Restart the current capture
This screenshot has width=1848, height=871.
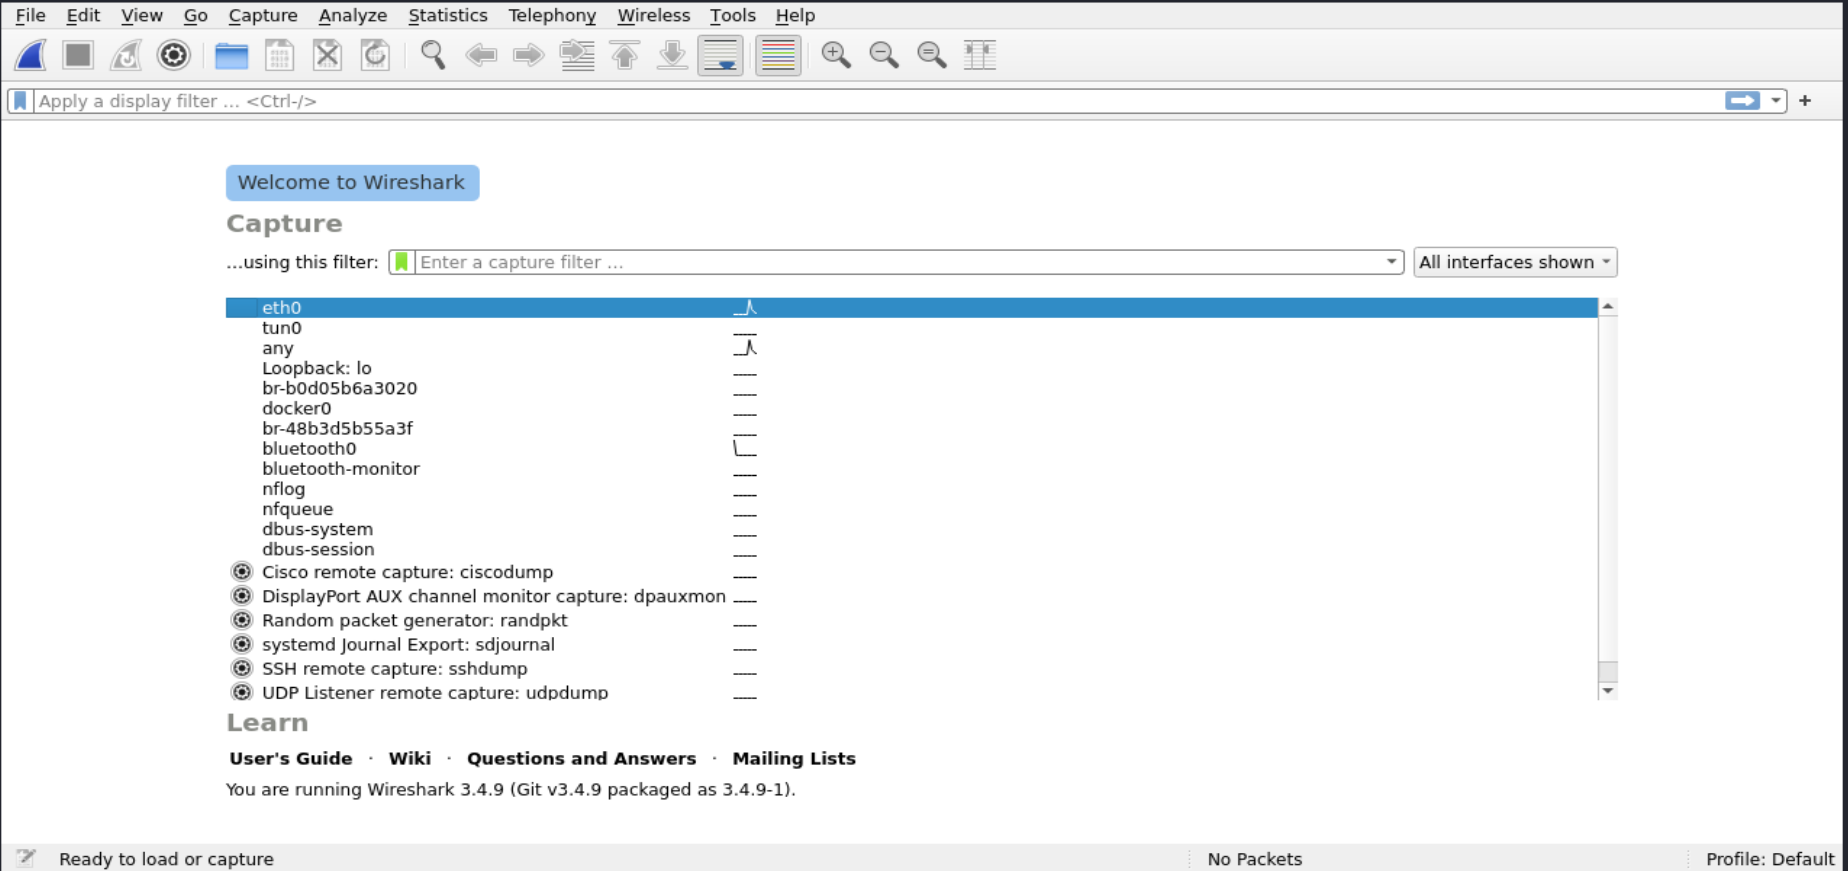pyautogui.click(x=126, y=55)
